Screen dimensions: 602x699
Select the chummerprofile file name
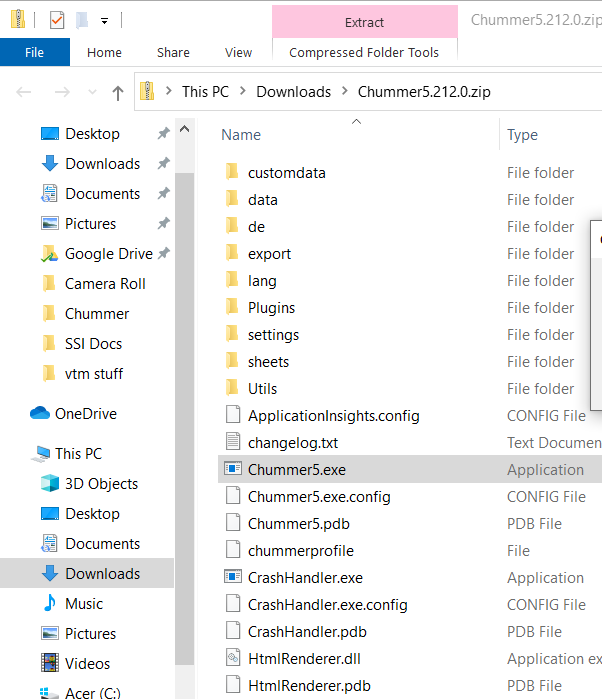pos(301,551)
